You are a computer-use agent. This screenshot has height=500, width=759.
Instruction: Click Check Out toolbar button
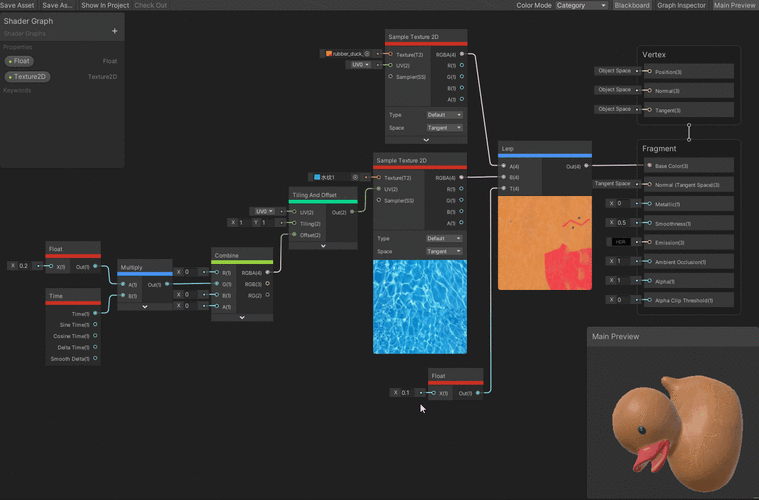(151, 5)
